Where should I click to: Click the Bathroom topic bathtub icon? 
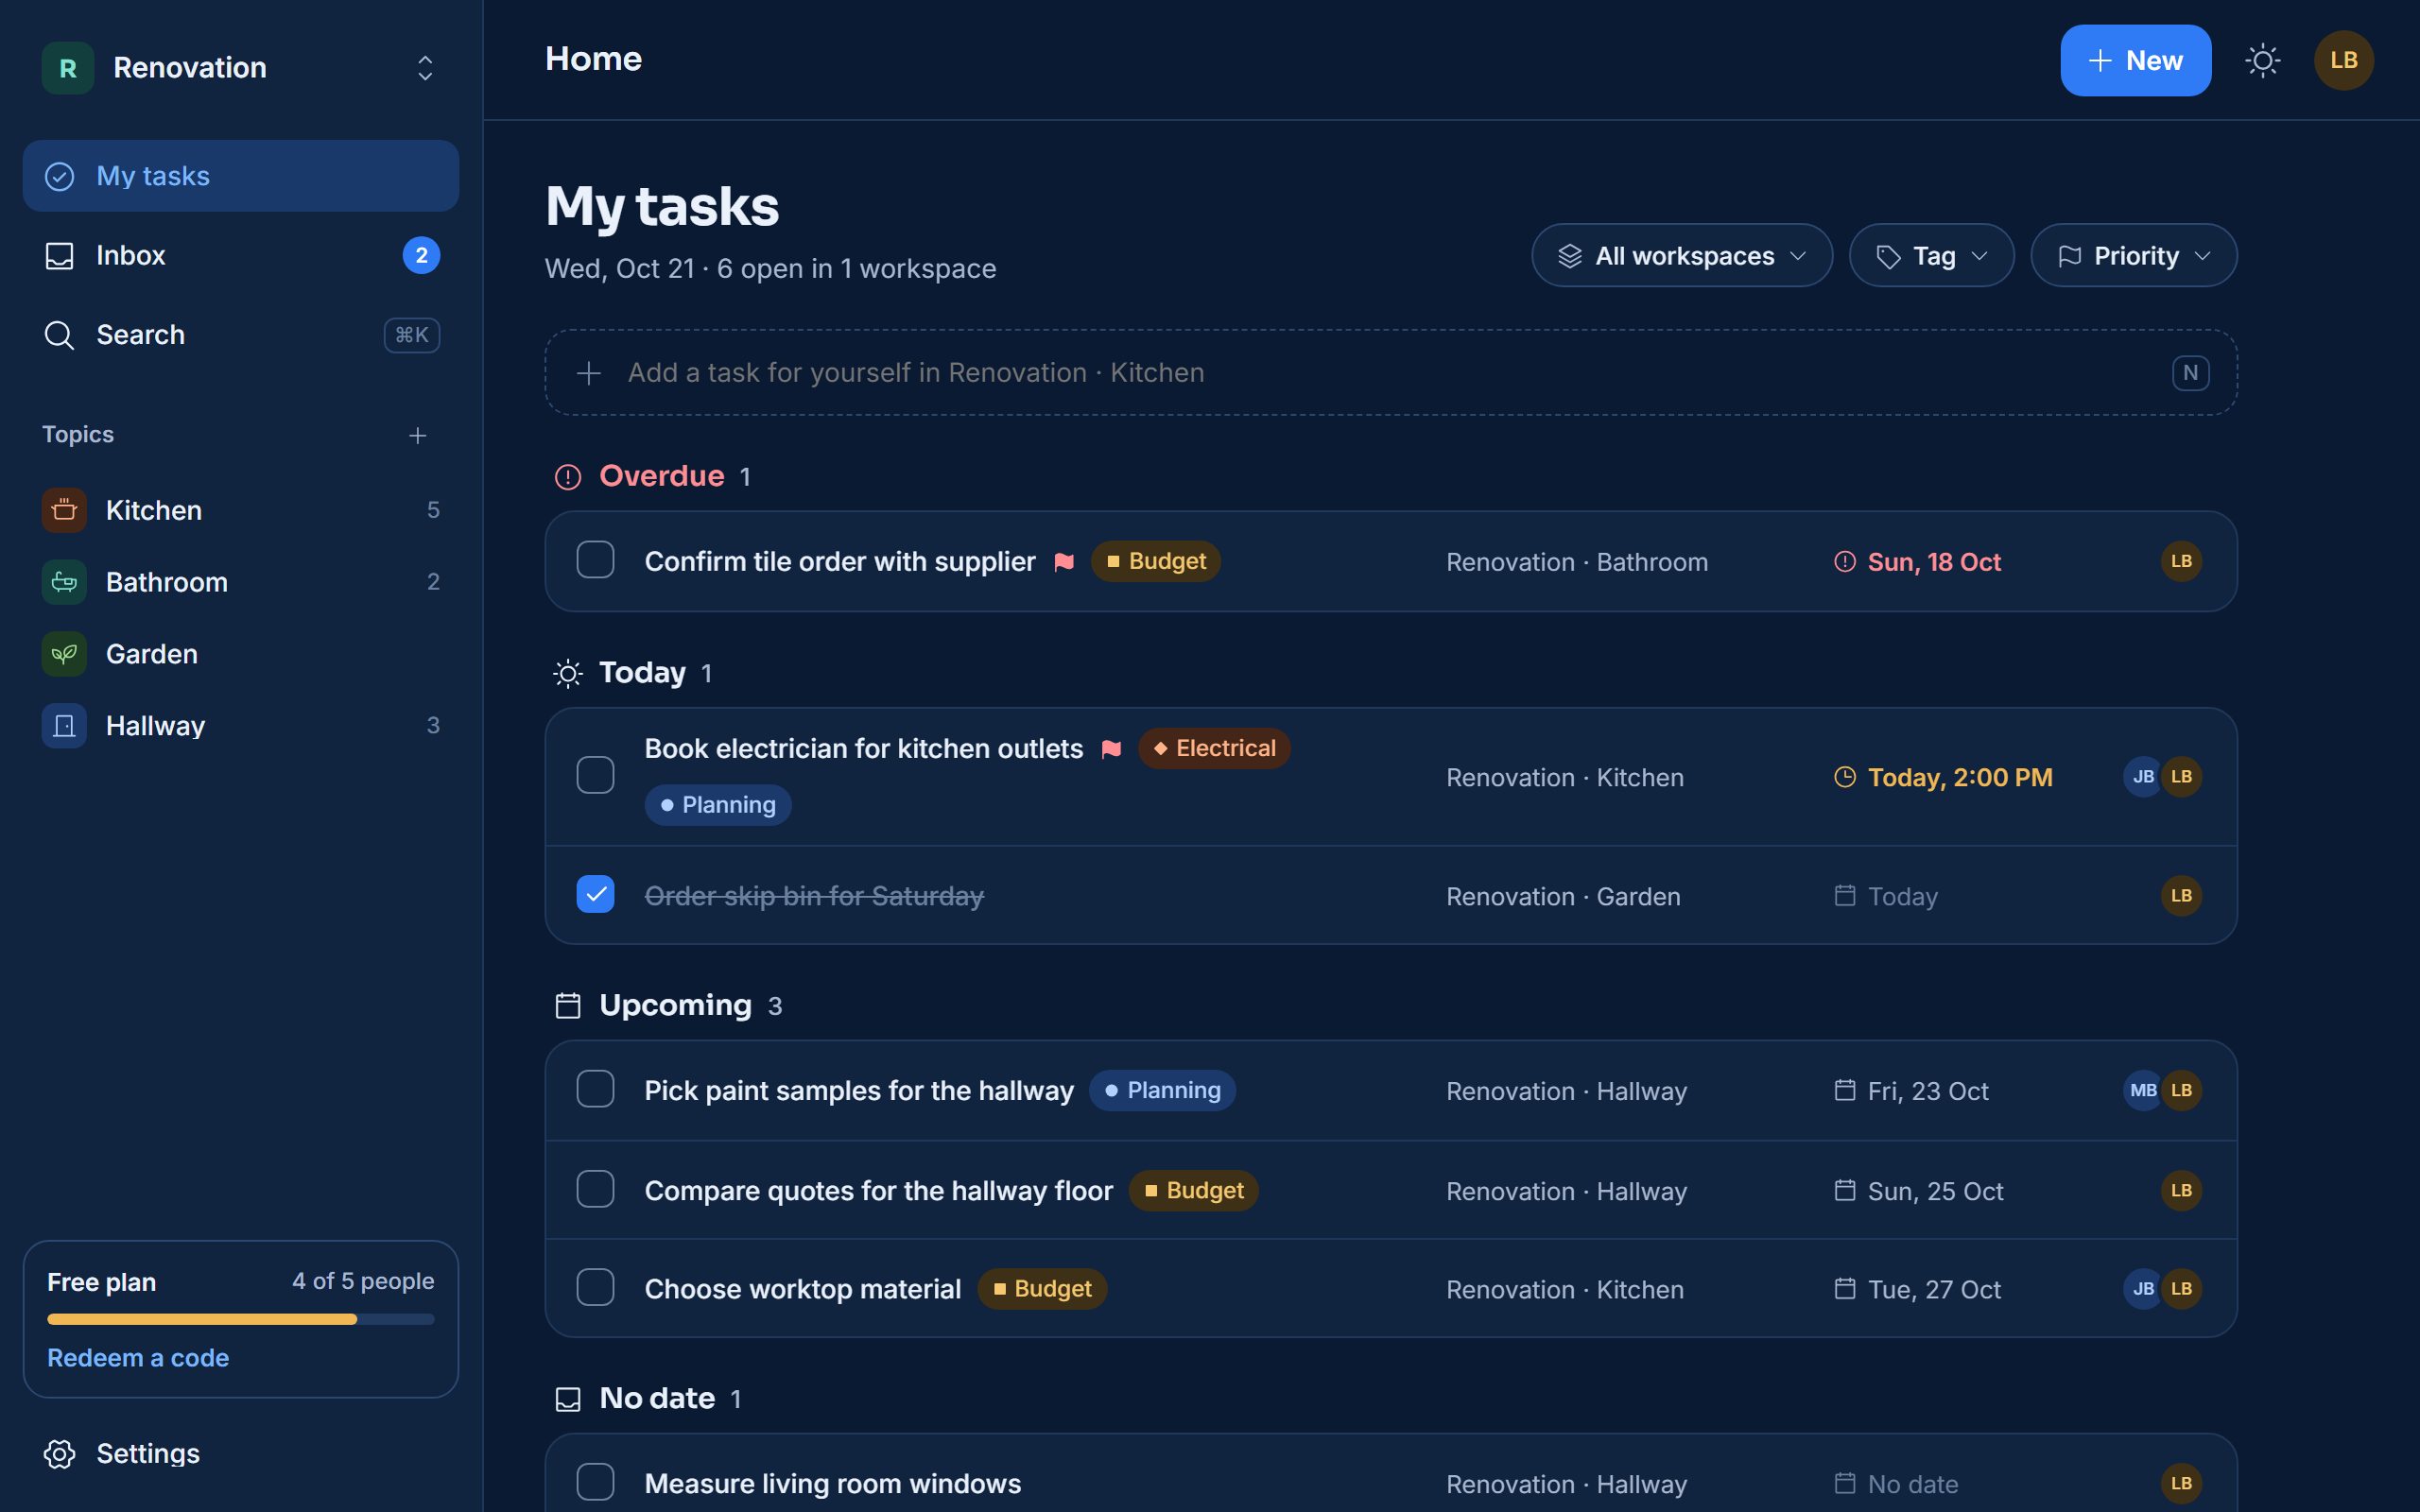click(x=64, y=582)
